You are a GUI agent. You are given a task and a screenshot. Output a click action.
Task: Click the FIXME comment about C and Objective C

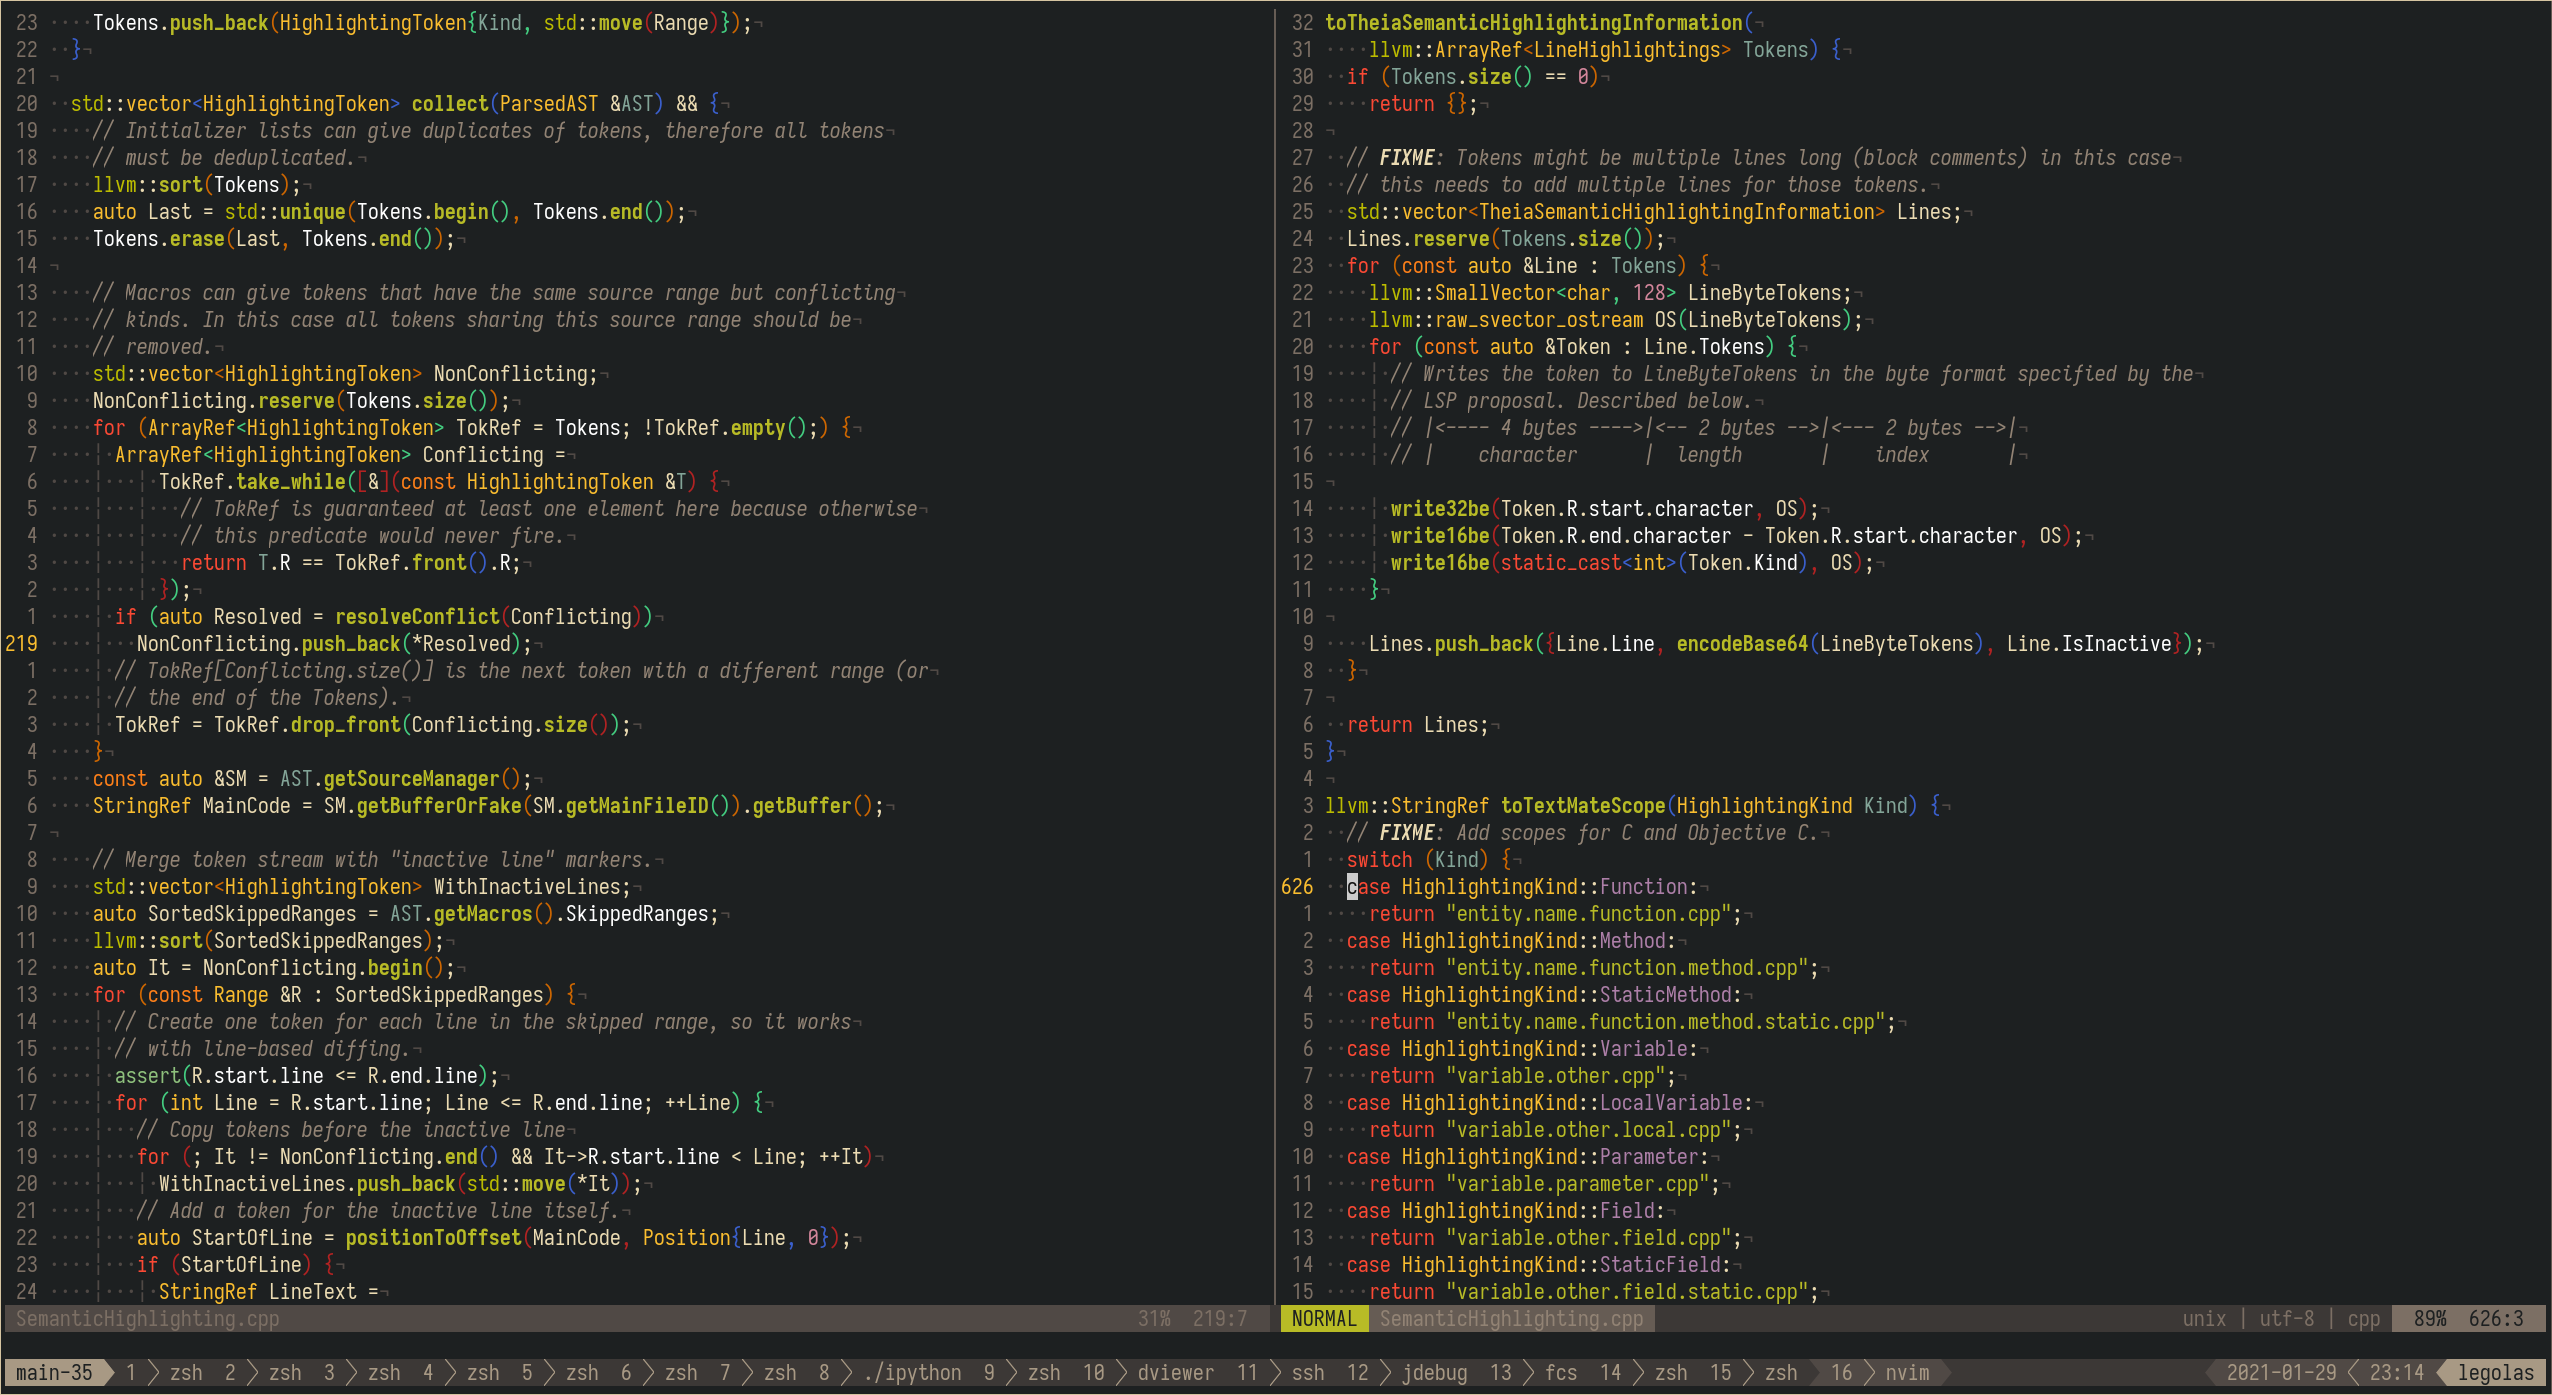[1582, 832]
